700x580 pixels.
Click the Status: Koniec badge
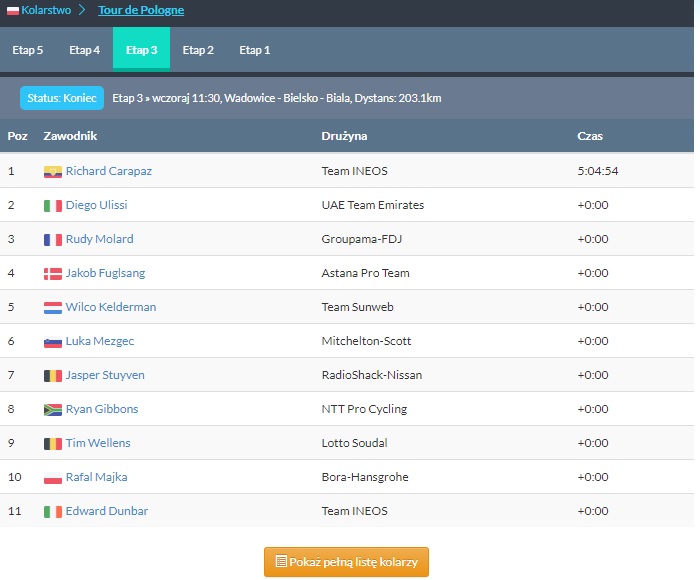click(x=62, y=98)
